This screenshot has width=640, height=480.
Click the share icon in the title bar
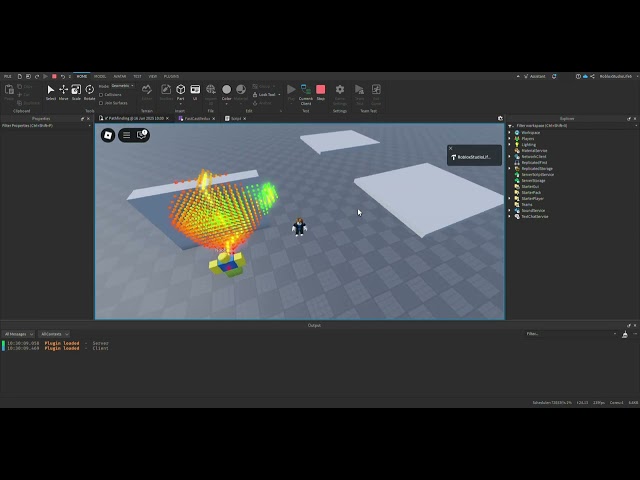(x=592, y=76)
